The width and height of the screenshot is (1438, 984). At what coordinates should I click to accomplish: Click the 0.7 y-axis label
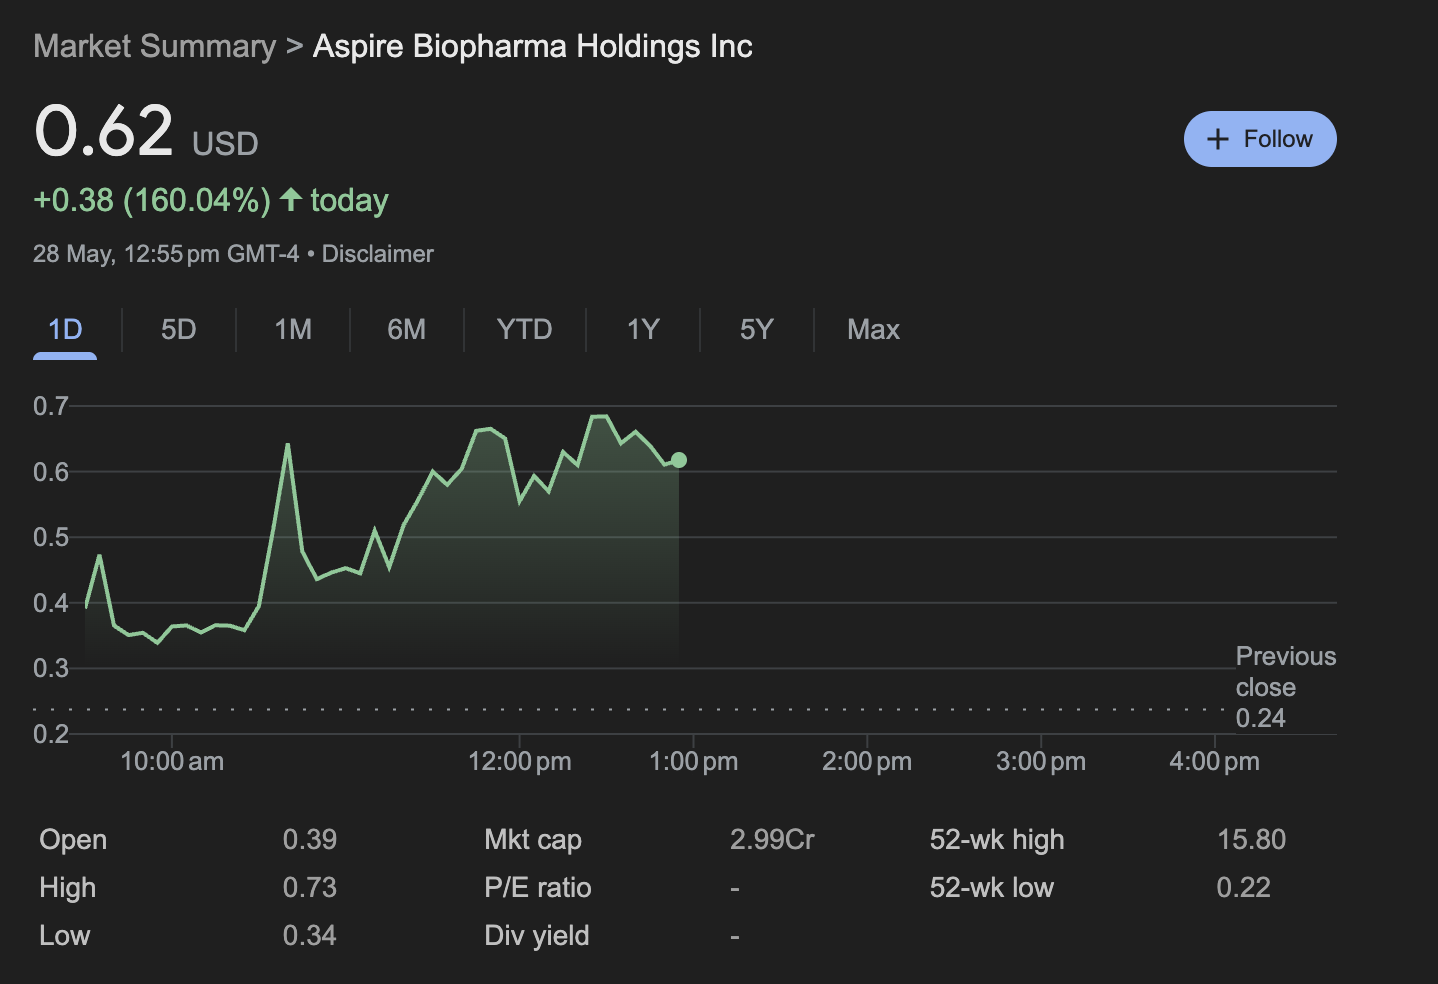(x=51, y=406)
